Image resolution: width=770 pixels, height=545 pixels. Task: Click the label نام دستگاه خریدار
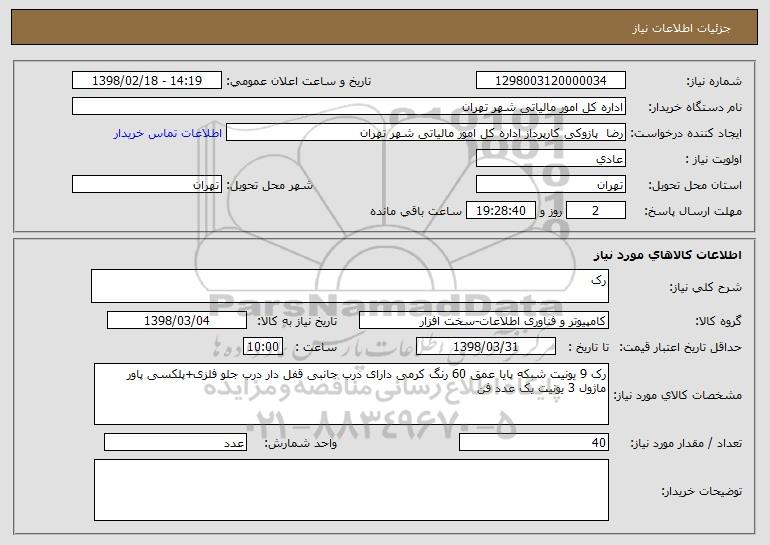[x=695, y=108]
